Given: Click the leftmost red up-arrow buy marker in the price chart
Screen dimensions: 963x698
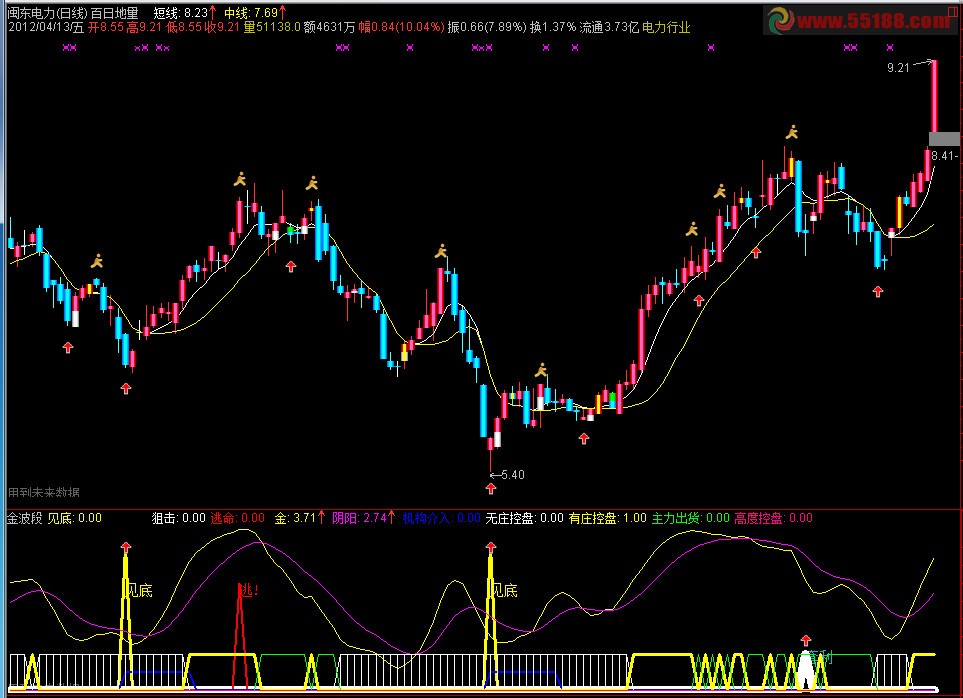Looking at the screenshot, I should 68,347.
